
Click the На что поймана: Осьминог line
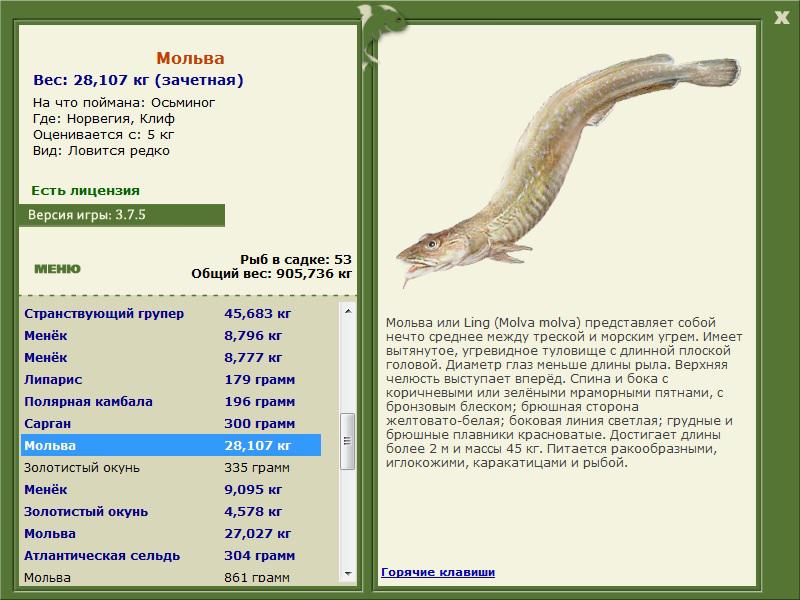click(124, 103)
